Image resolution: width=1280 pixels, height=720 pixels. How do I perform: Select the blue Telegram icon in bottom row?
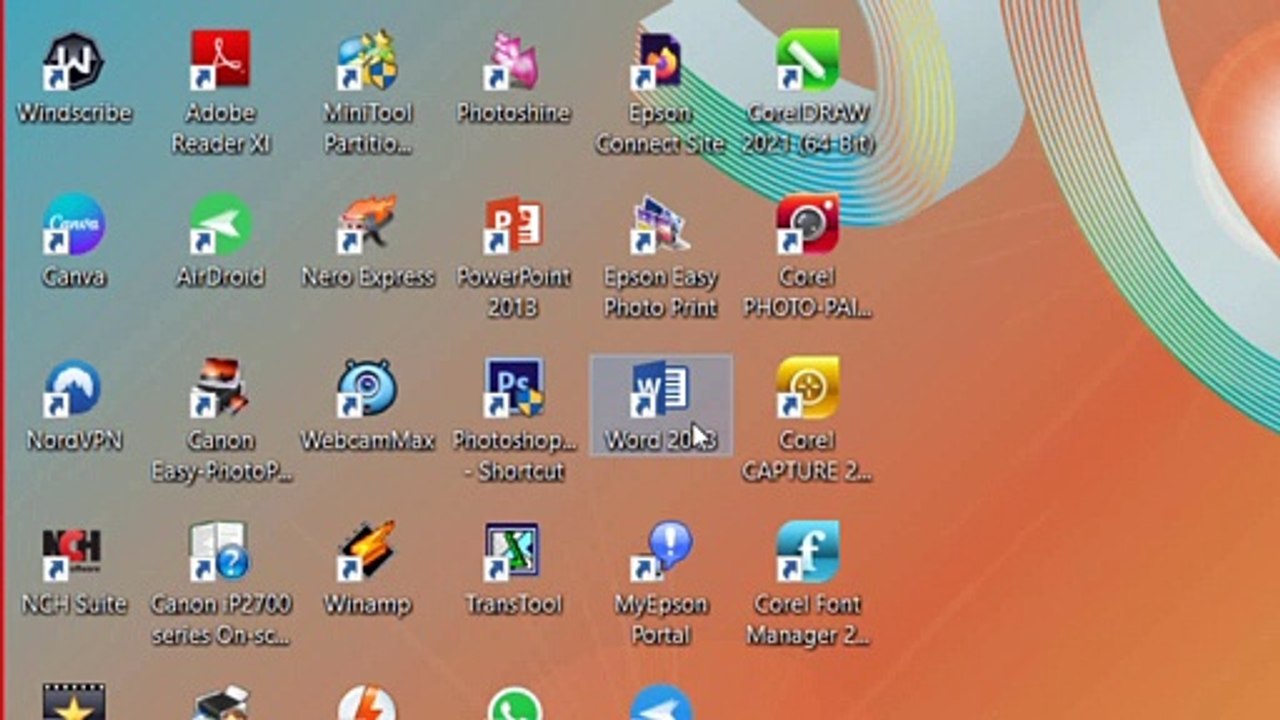(x=661, y=703)
